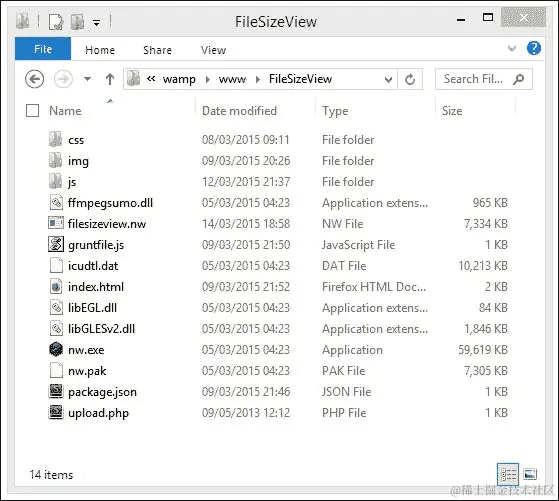The height and width of the screenshot is (501, 559).
Task: Sort by the Size column header
Action: [x=452, y=111]
